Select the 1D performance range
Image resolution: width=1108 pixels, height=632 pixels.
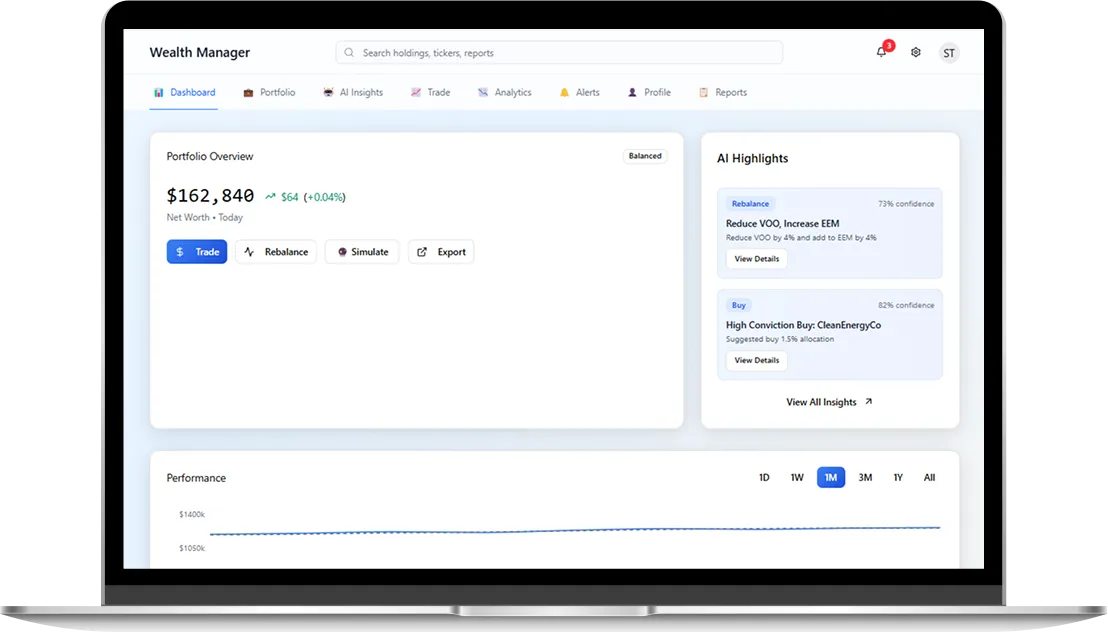(764, 478)
